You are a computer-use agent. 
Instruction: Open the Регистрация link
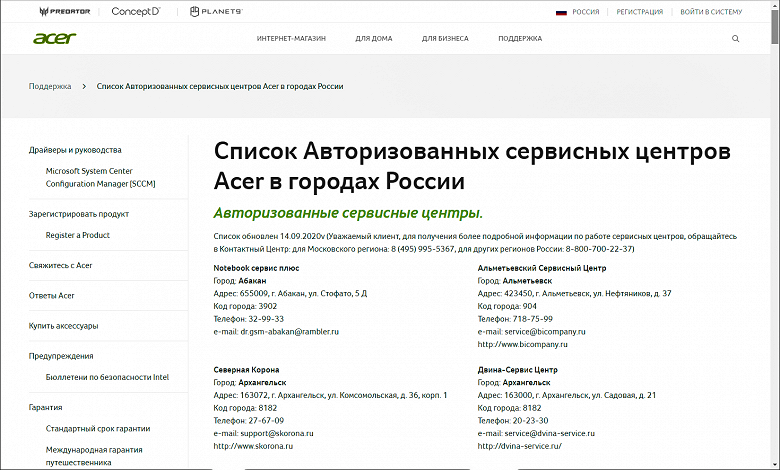click(x=639, y=12)
